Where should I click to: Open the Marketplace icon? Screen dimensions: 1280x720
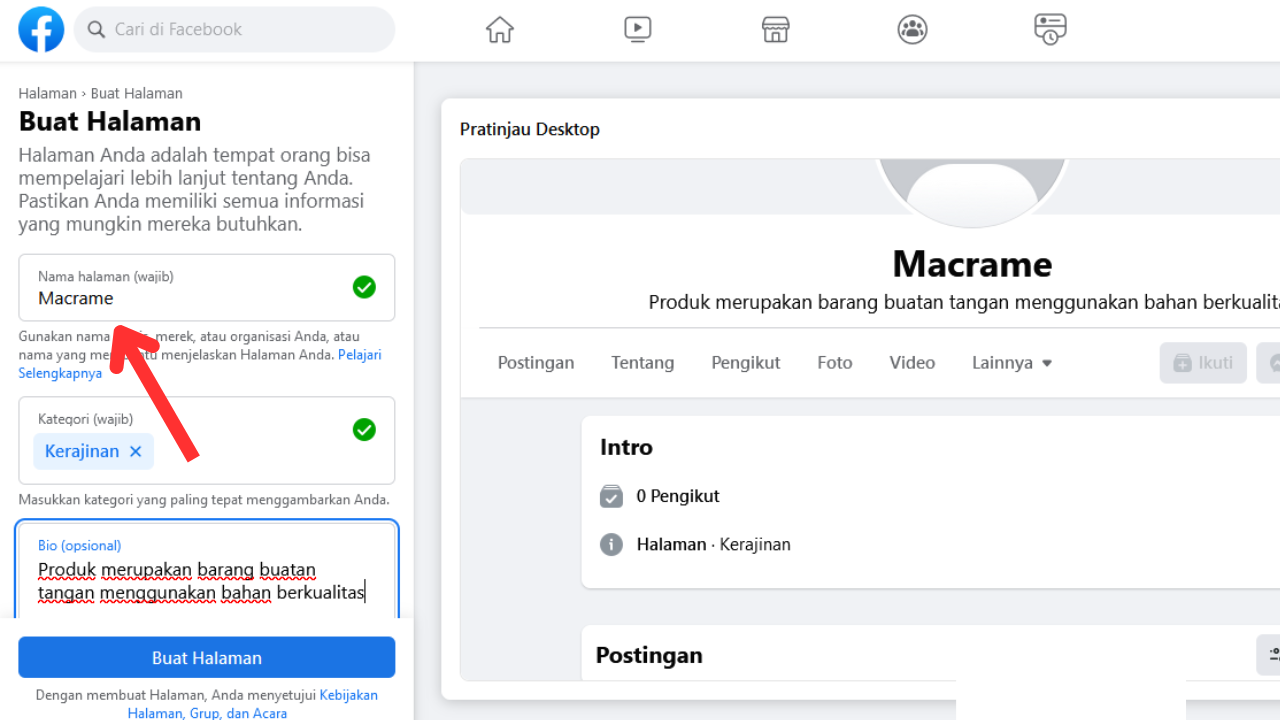[x=776, y=29]
